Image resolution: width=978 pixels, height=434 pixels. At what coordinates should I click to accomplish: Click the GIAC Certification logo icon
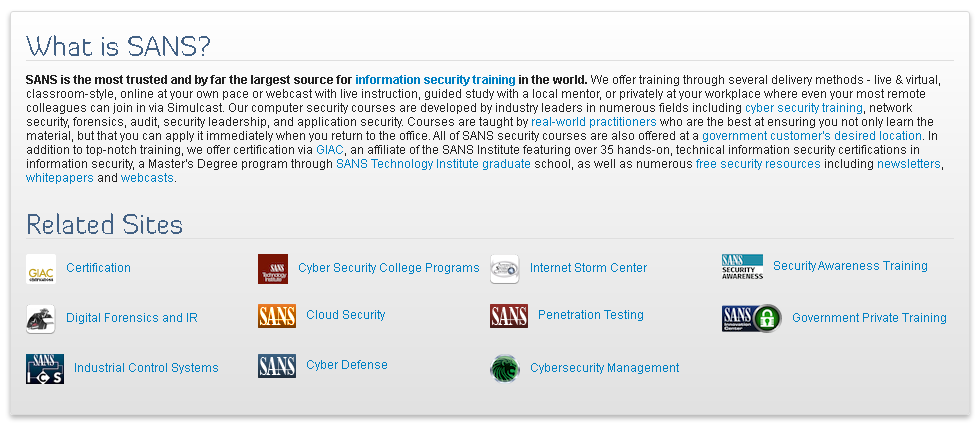click(x=41, y=269)
